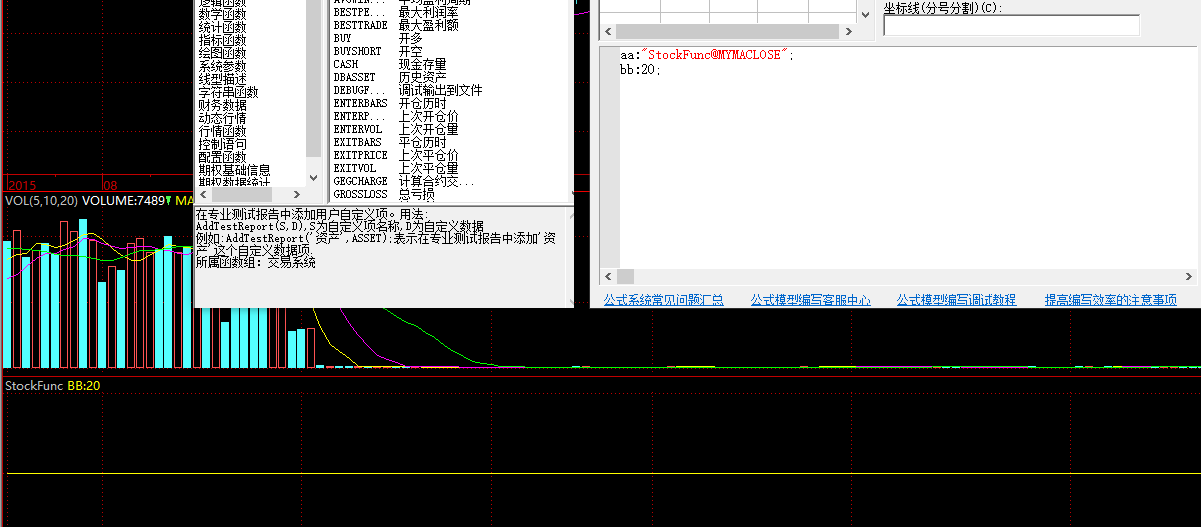Click the VOL(5,10,20) indicator label

tap(41, 201)
